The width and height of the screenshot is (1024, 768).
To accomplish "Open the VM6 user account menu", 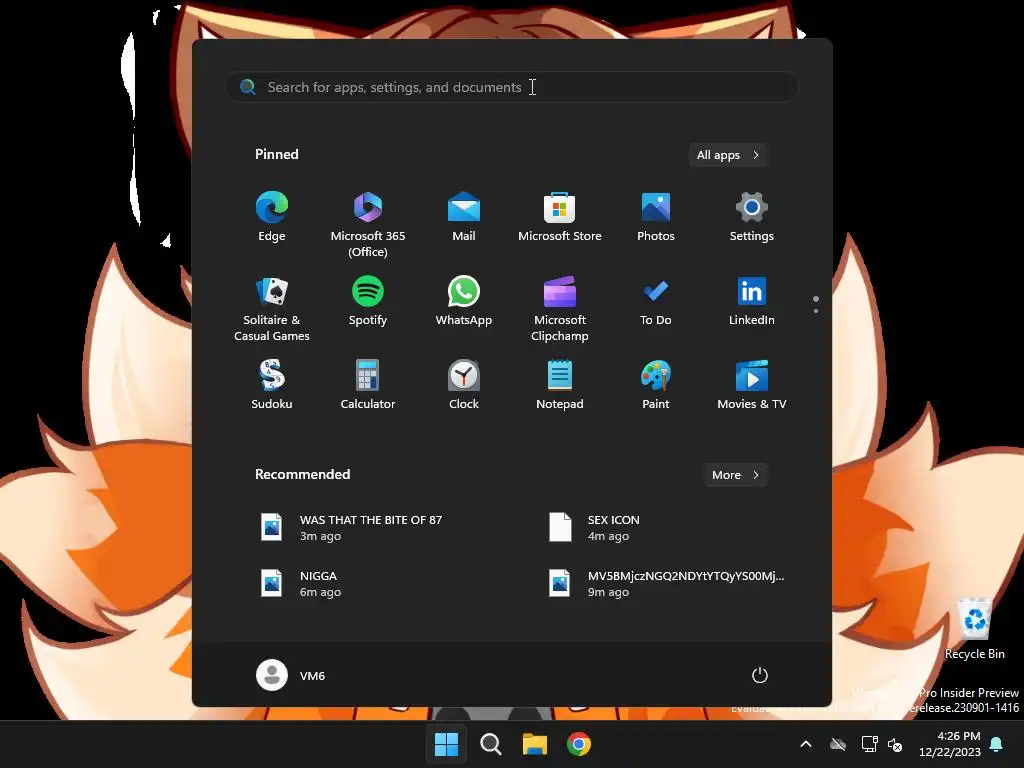I will [291, 675].
